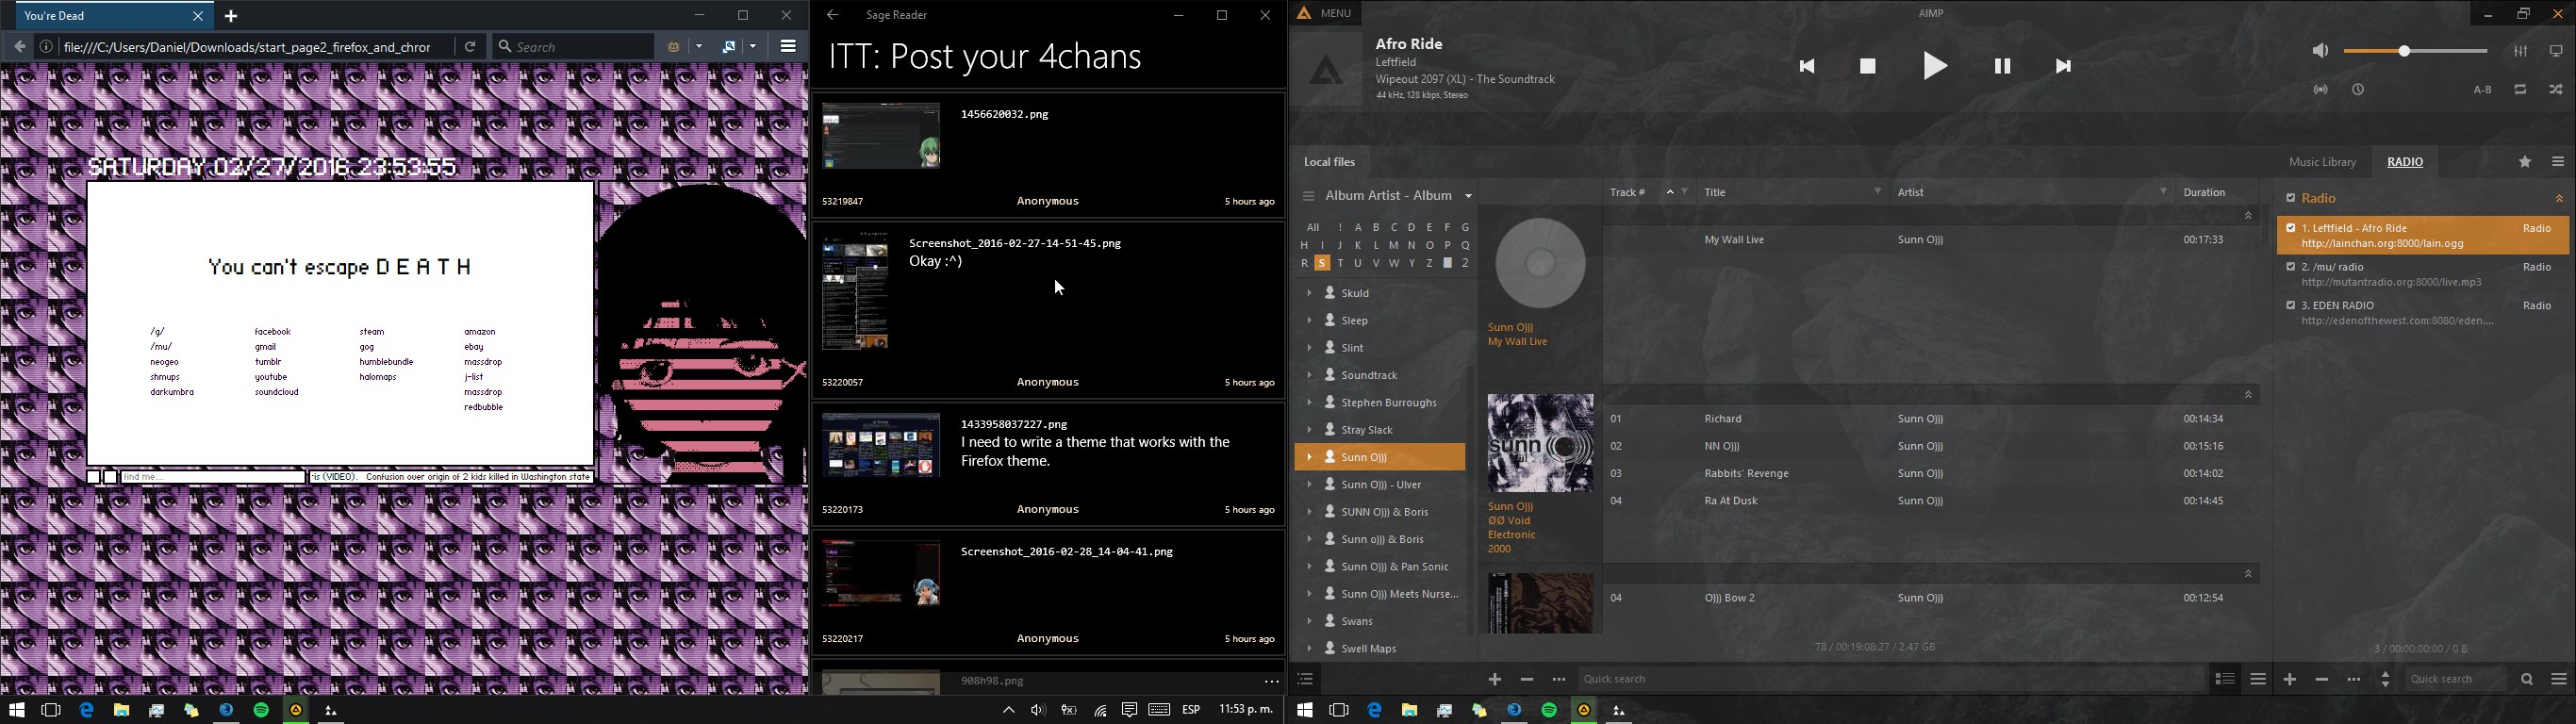The image size is (2576, 724).
Task: Filter artists by letter S
Action: 1322,264
